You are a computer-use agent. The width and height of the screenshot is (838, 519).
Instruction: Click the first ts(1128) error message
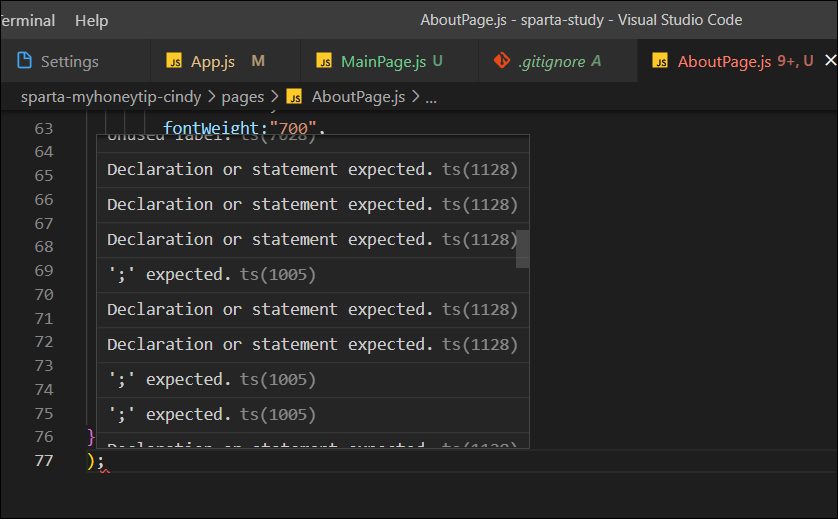[x=312, y=170]
